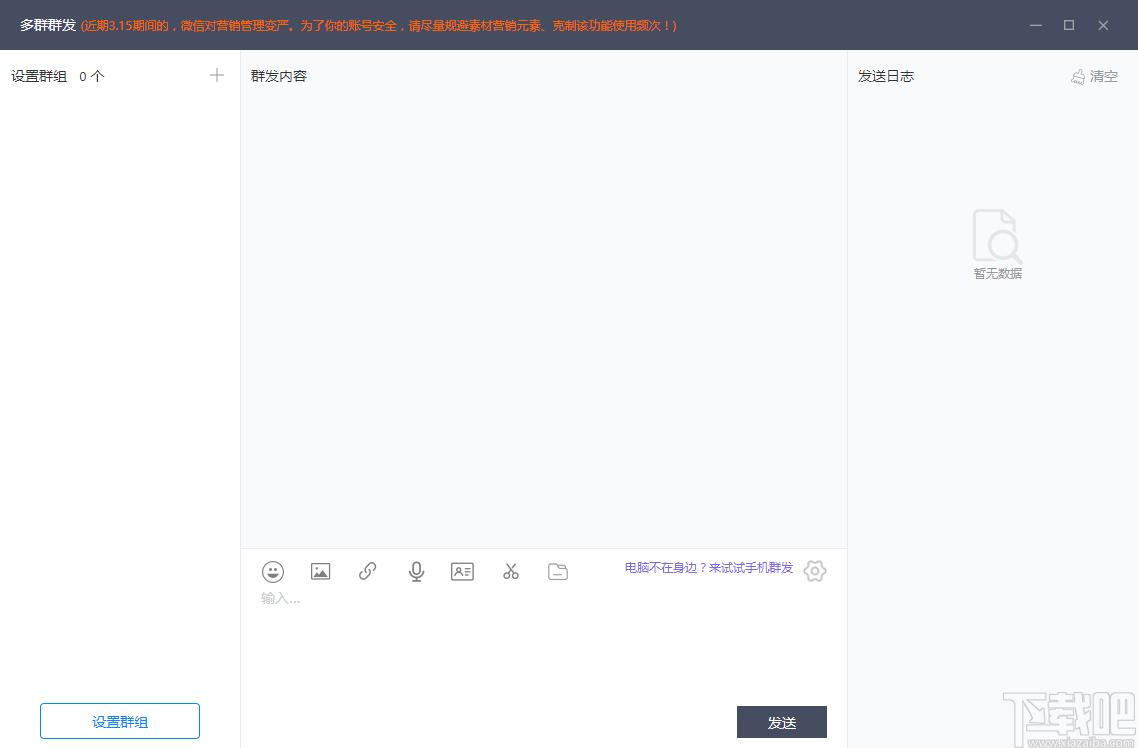The height and width of the screenshot is (748, 1138).
Task: Open the 手机群发 link
Action: (x=709, y=567)
